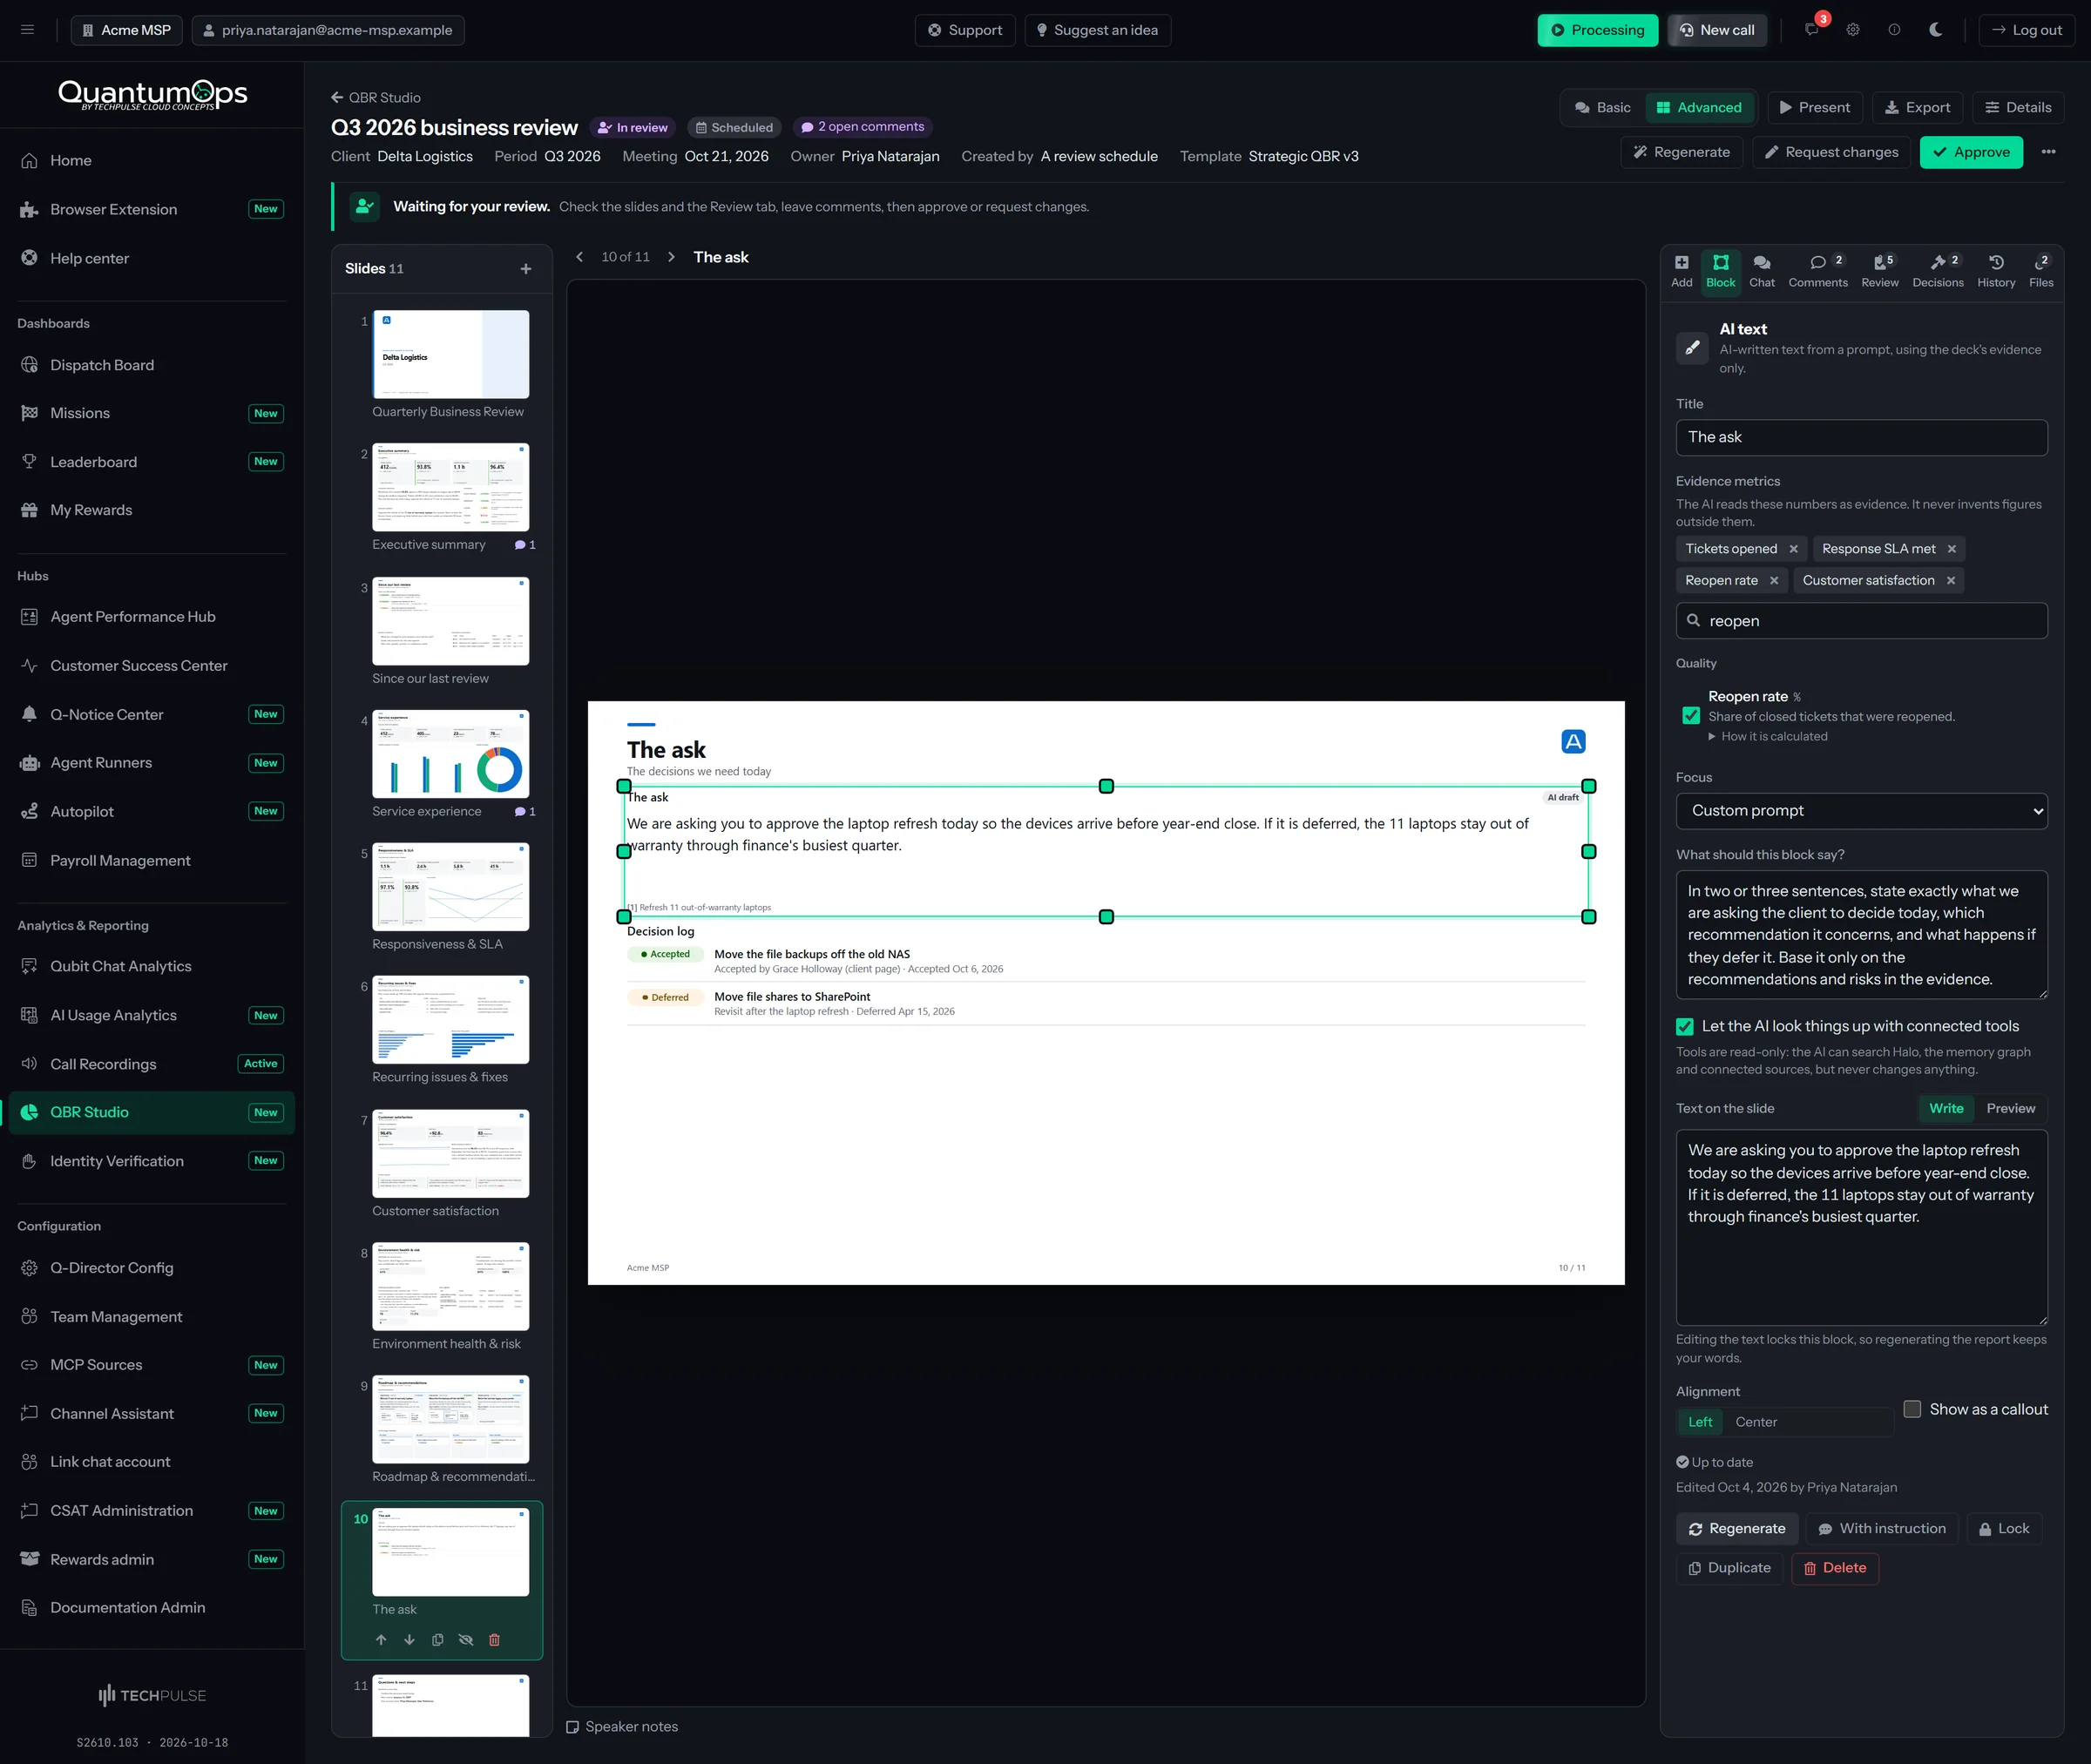Enable Show as a callout checkbox

click(x=1912, y=1409)
